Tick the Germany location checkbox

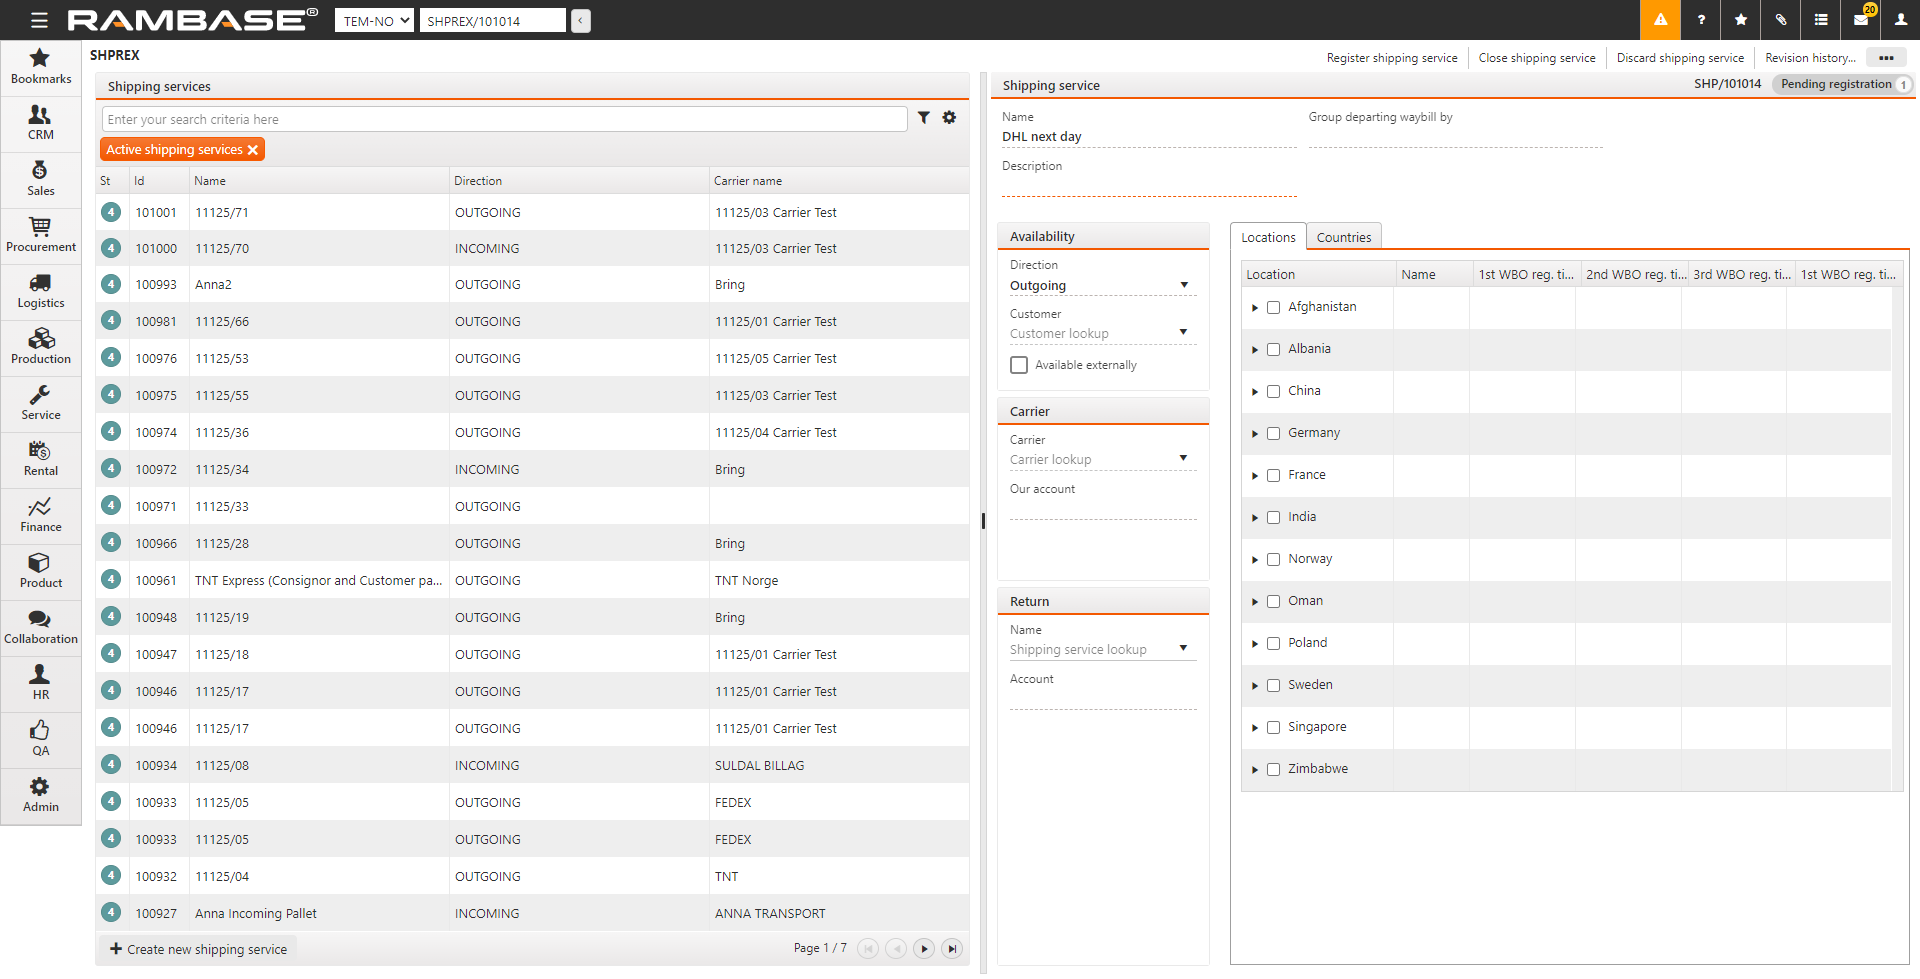click(1273, 433)
